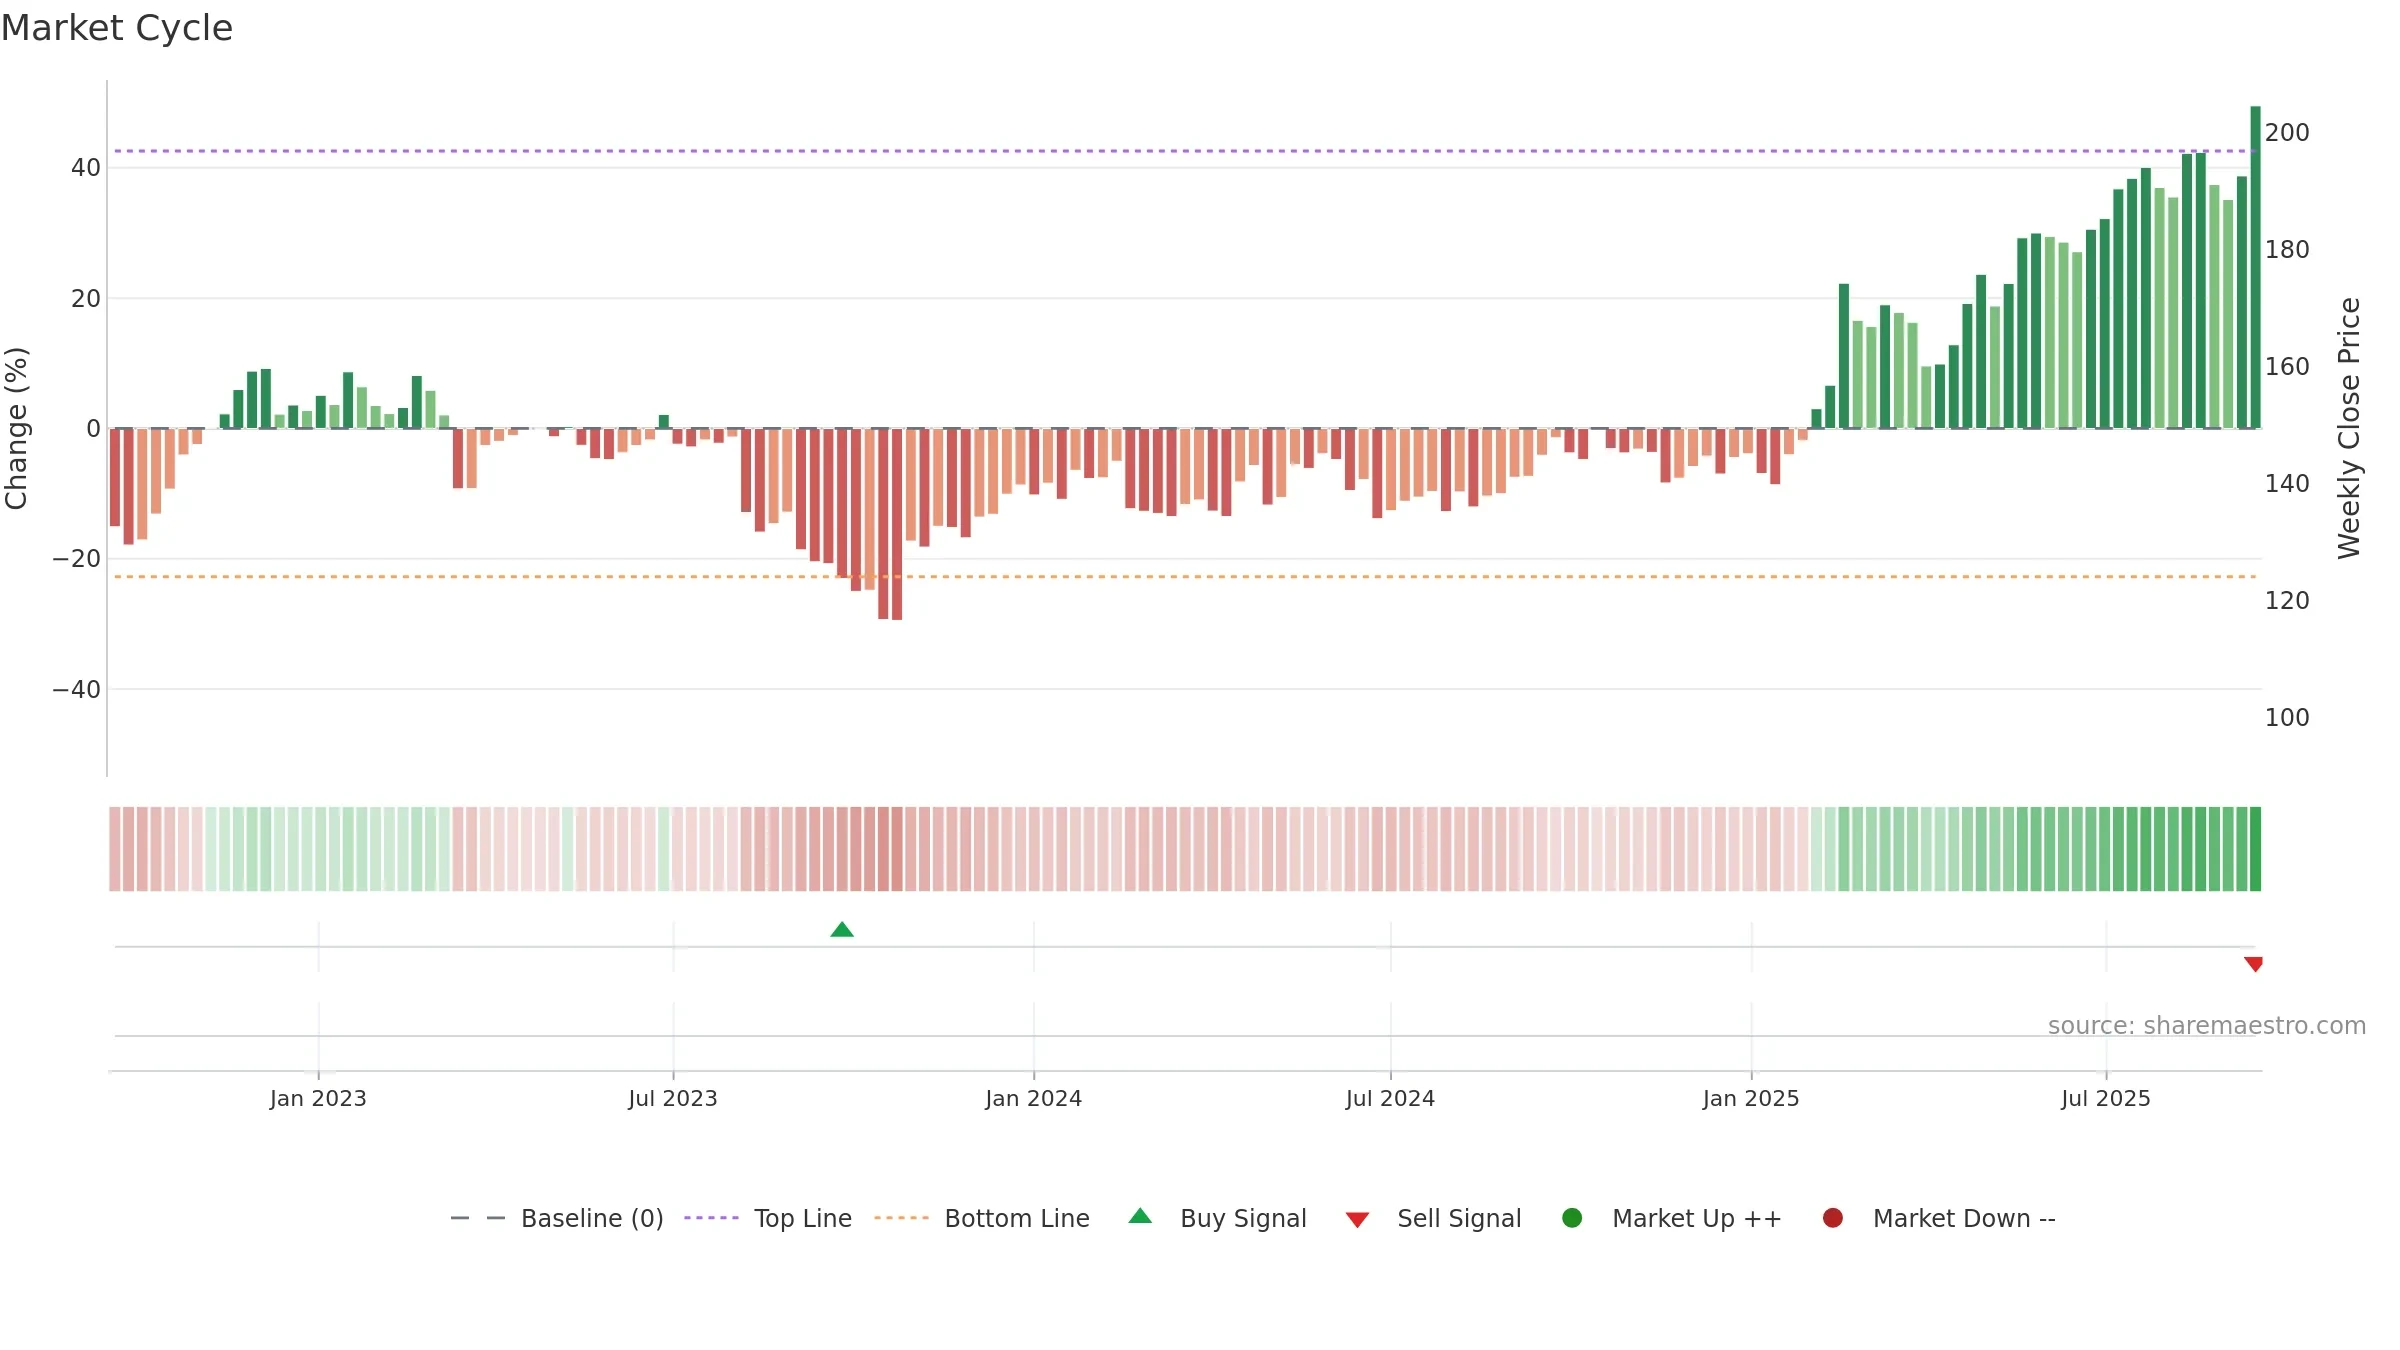Toggle the Top Line legend label
Viewport: 2400px width, 1350px height.
[803, 1218]
